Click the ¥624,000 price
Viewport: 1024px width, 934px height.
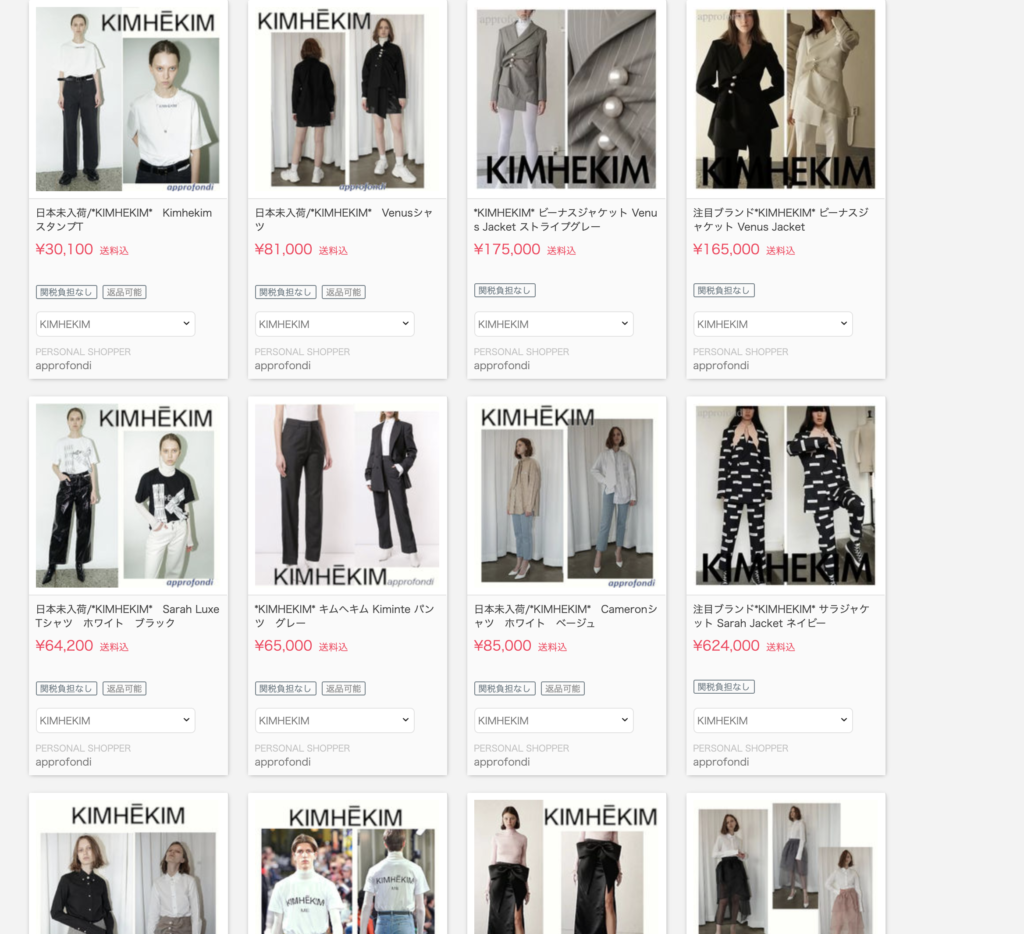(x=726, y=646)
